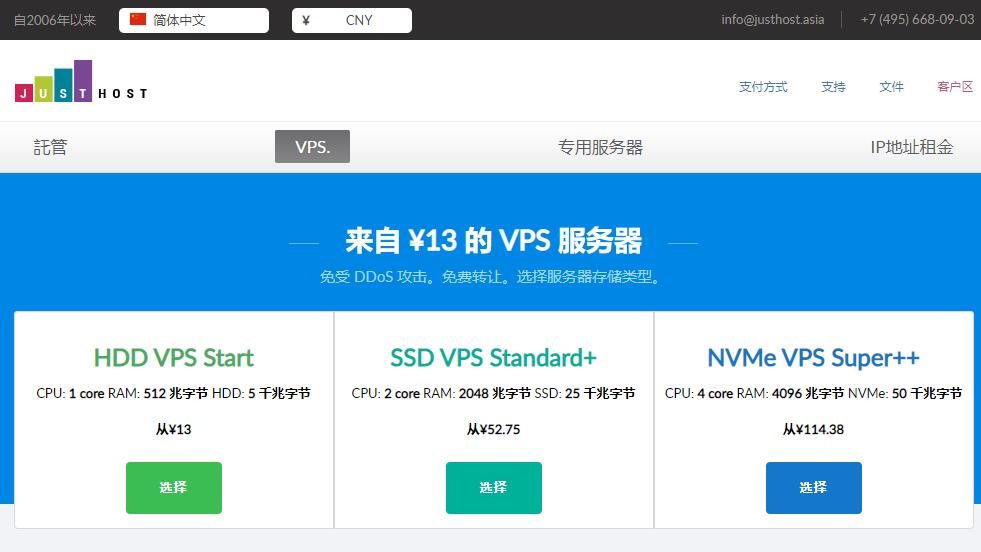Open the 支持 support link
The width and height of the screenshot is (981, 552).
tap(833, 86)
